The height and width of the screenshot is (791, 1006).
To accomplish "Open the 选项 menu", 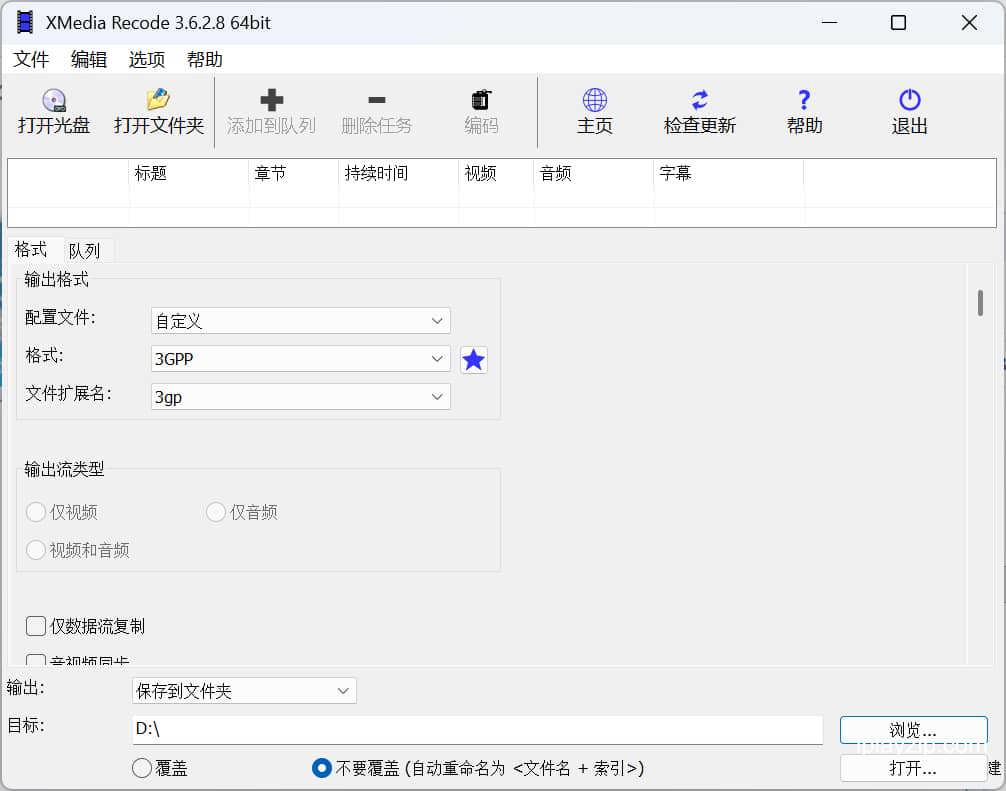I will point(146,60).
